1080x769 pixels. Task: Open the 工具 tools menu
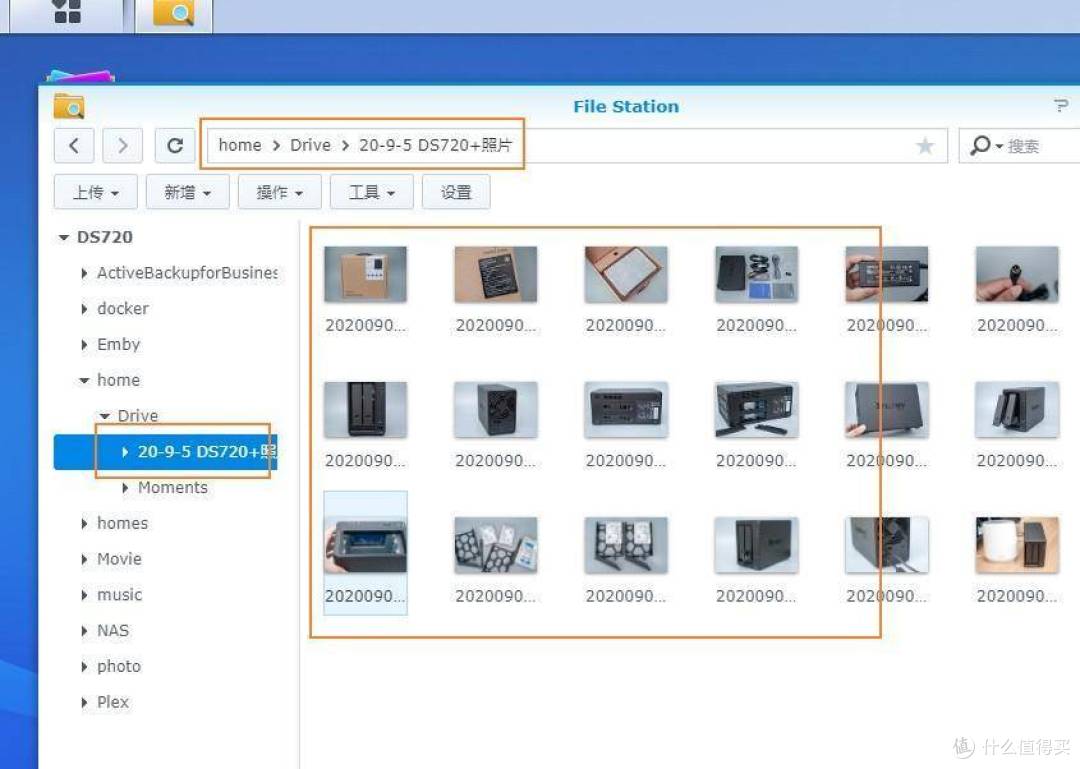(x=371, y=192)
